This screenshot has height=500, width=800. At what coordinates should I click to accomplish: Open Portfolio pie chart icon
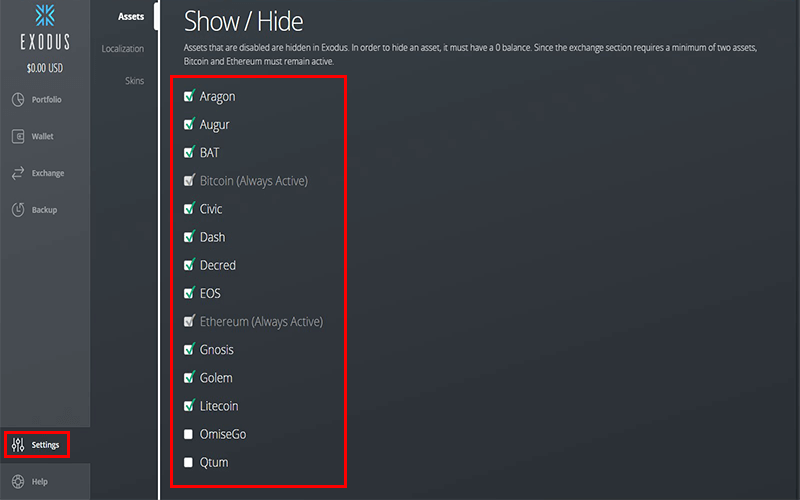point(18,99)
